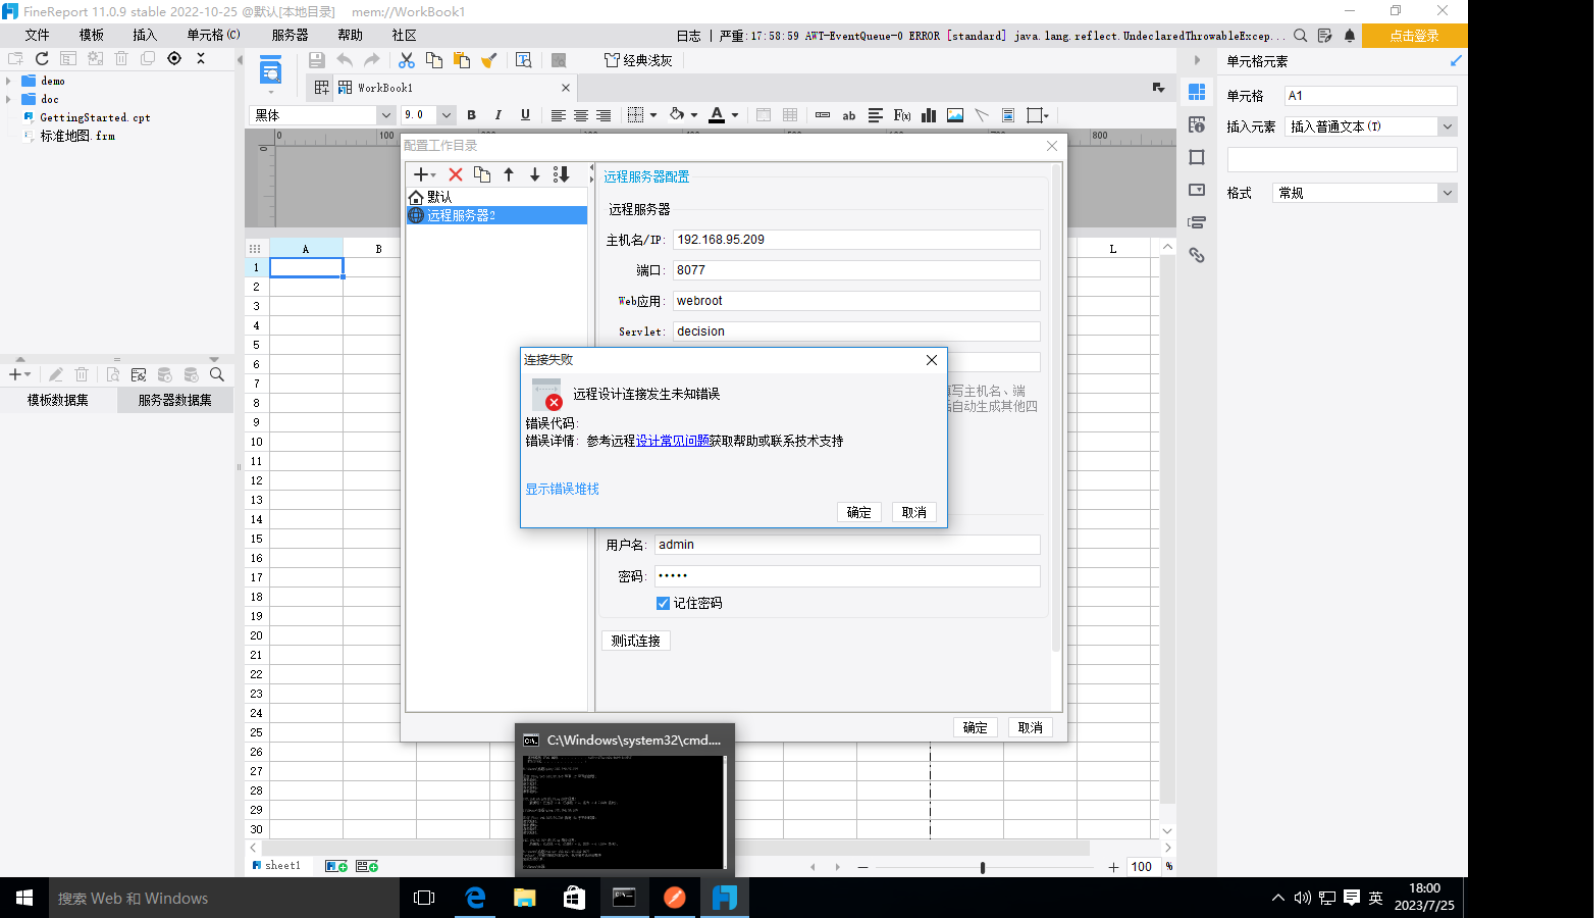Open the 模板 menu
Viewport: 1594px width, 918px height.
point(91,35)
